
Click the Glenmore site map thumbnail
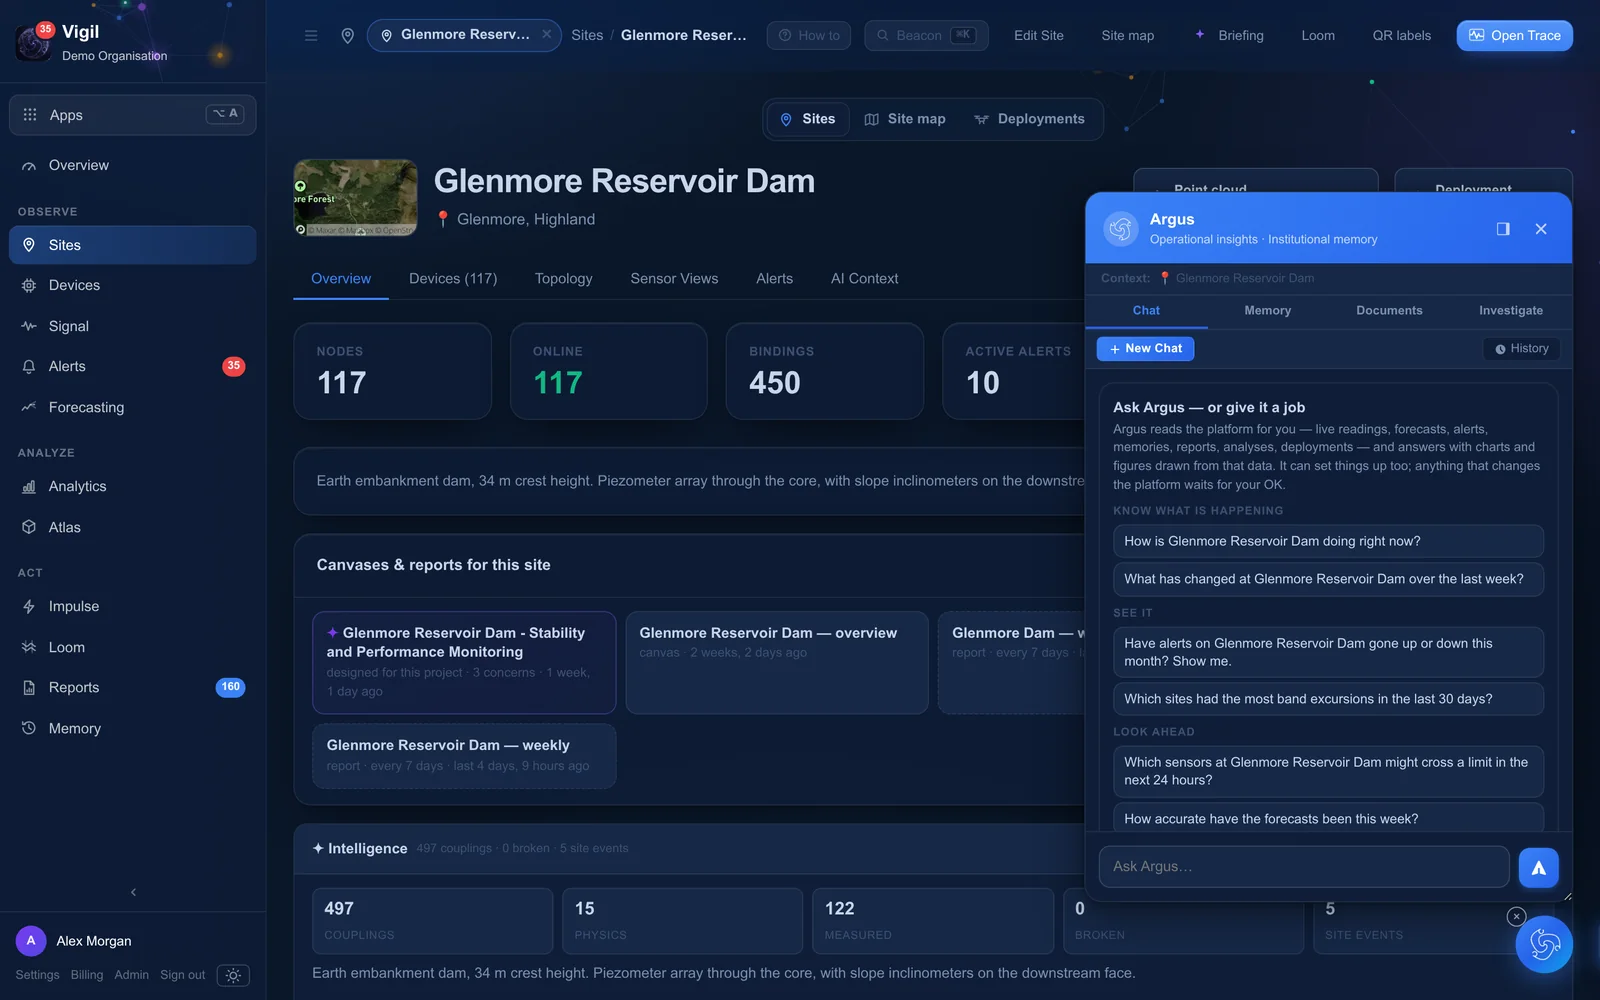[355, 198]
